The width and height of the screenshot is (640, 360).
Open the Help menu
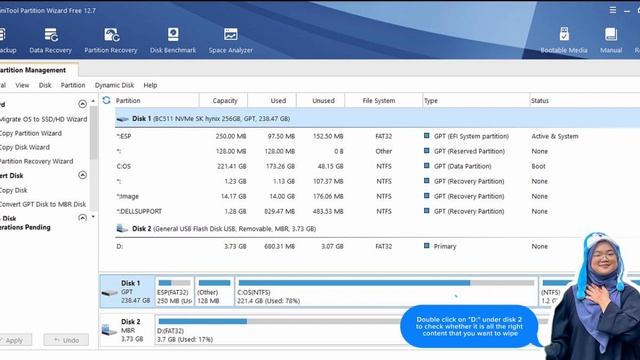[x=150, y=85]
